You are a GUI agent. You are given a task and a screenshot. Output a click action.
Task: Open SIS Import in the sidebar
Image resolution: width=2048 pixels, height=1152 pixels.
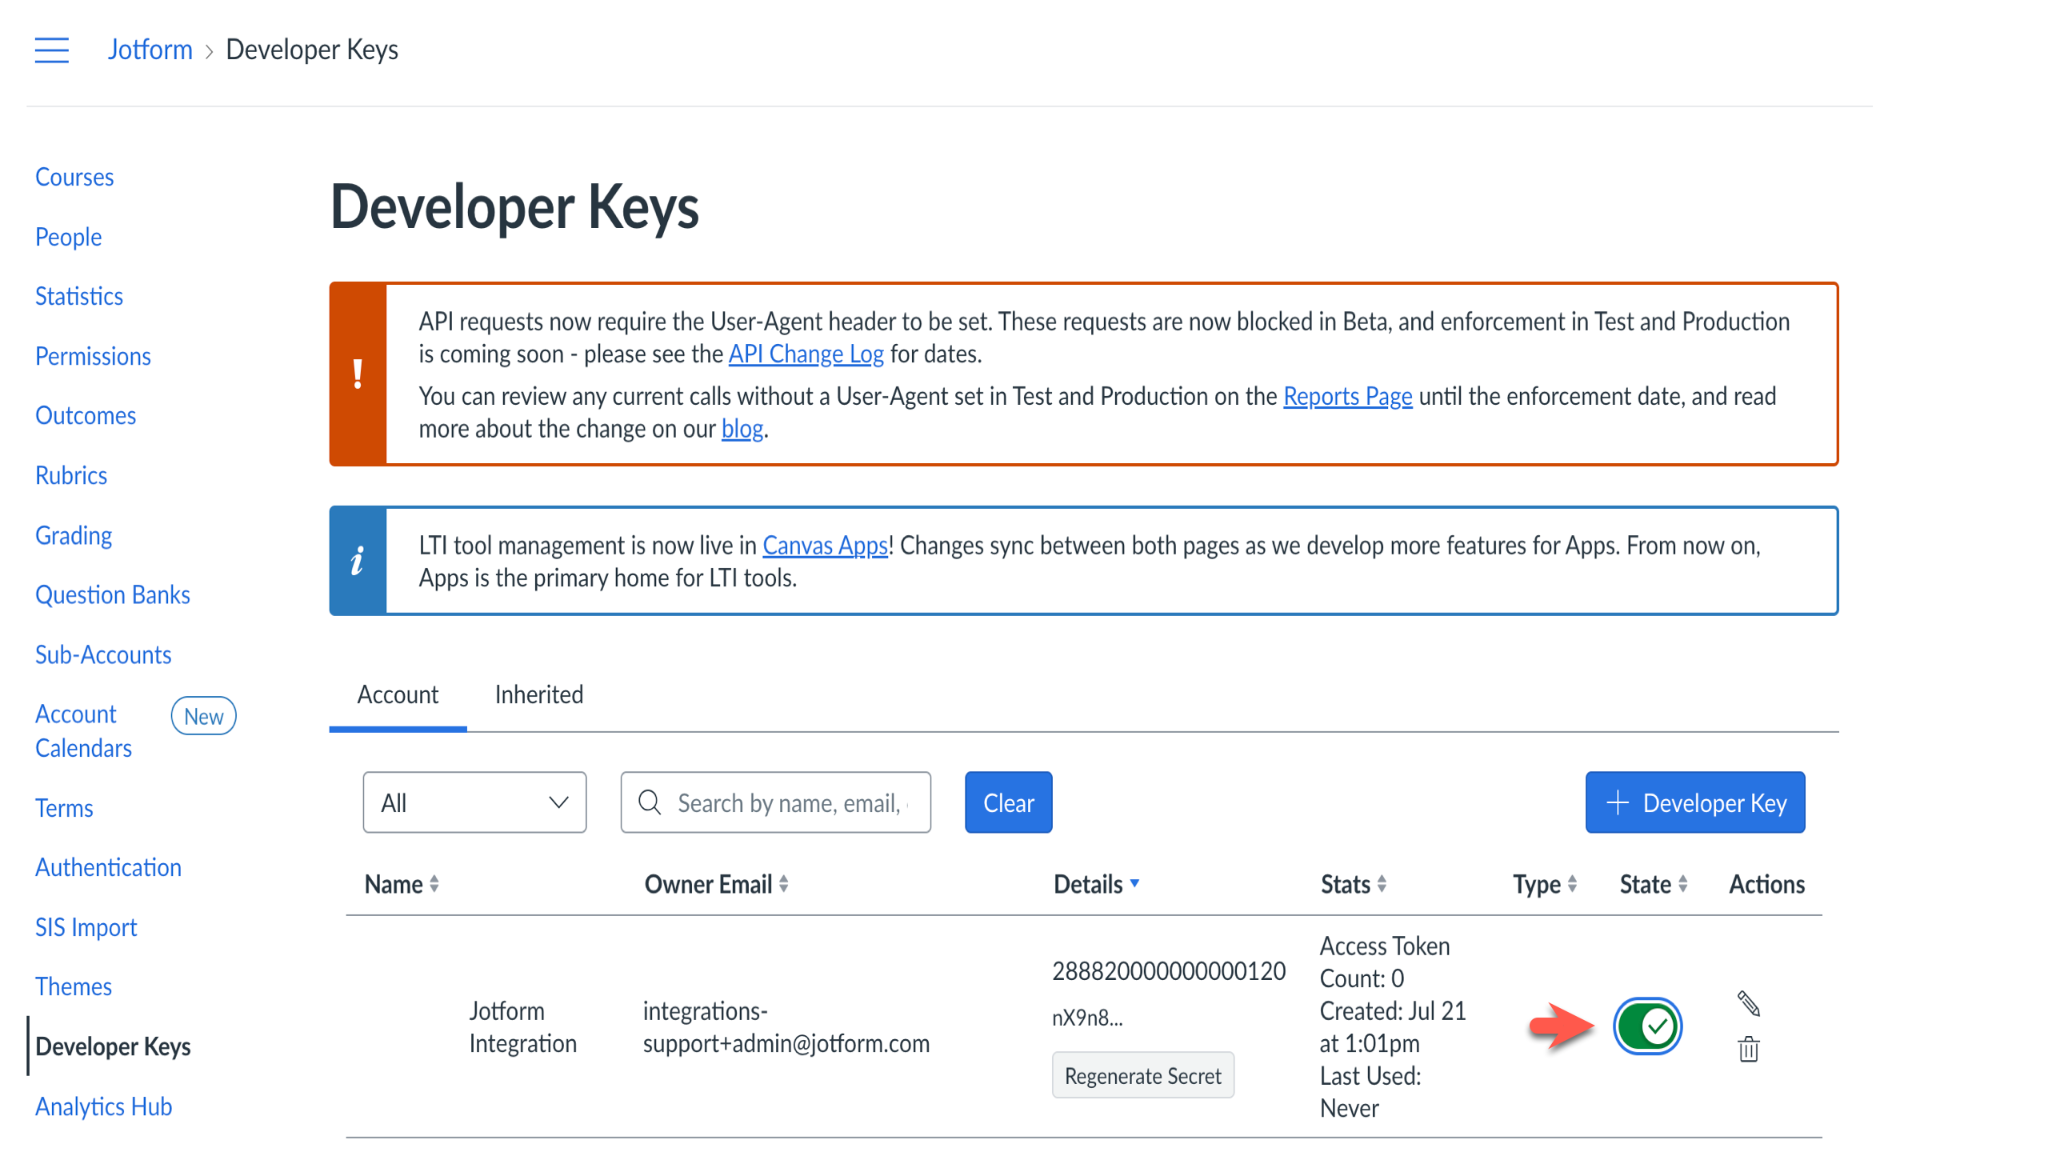(86, 927)
